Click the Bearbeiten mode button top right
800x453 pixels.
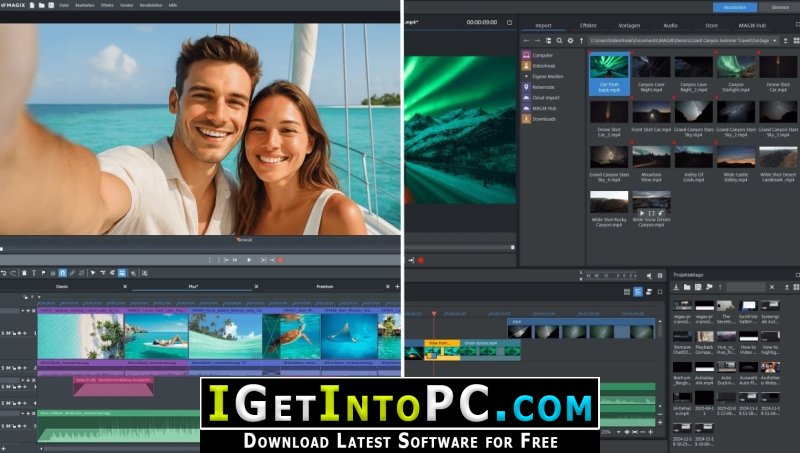point(735,8)
